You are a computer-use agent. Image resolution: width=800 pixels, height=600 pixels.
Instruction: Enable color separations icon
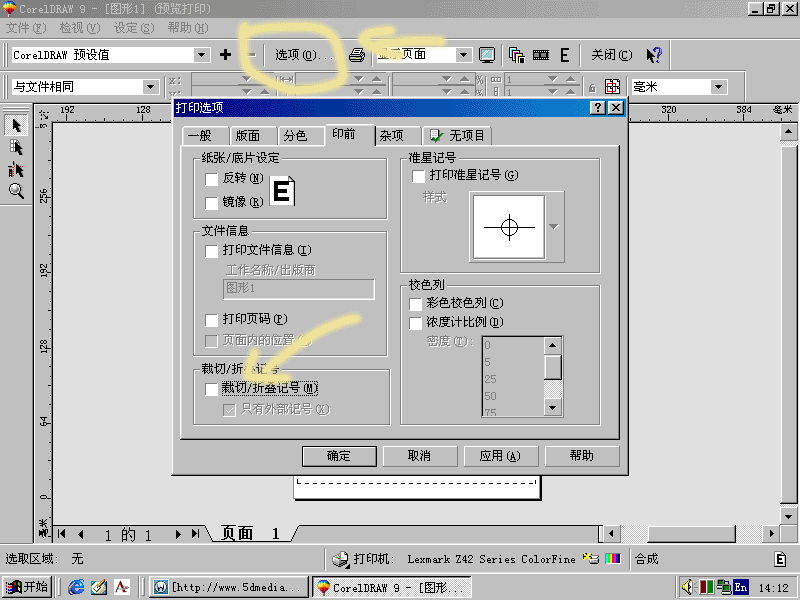tap(516, 55)
